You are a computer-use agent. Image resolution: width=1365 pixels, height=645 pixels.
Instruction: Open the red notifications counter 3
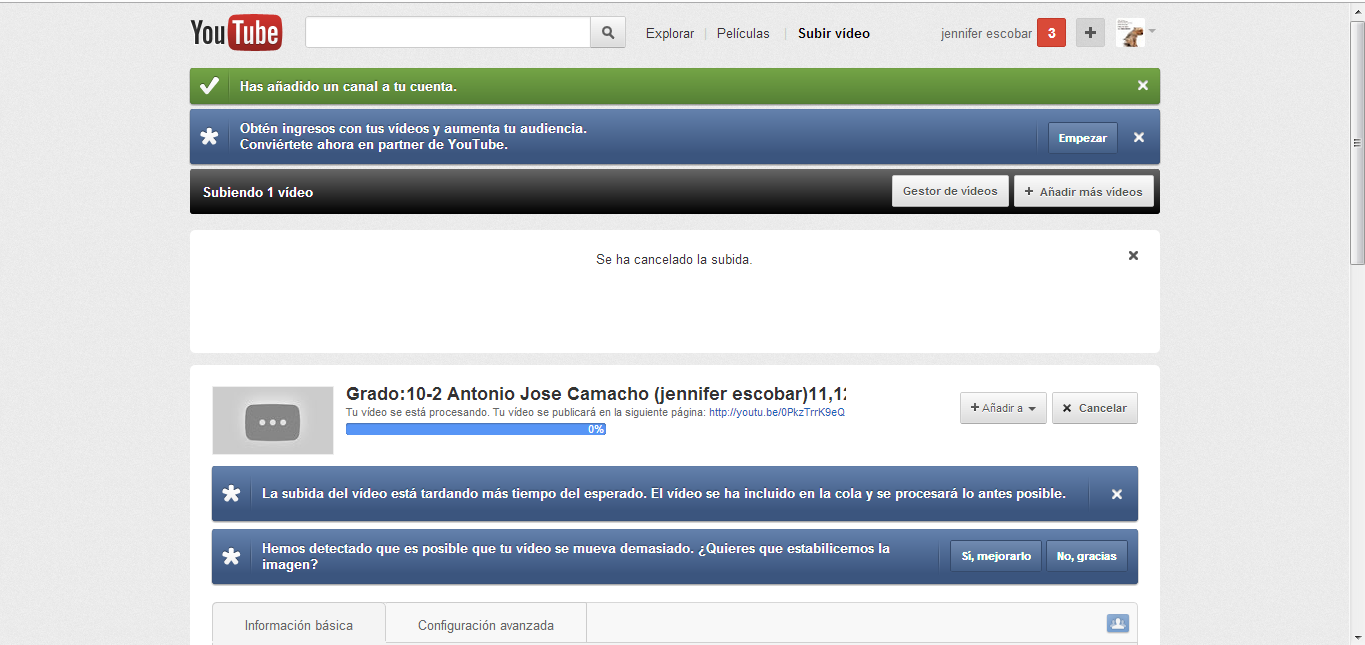click(x=1051, y=33)
